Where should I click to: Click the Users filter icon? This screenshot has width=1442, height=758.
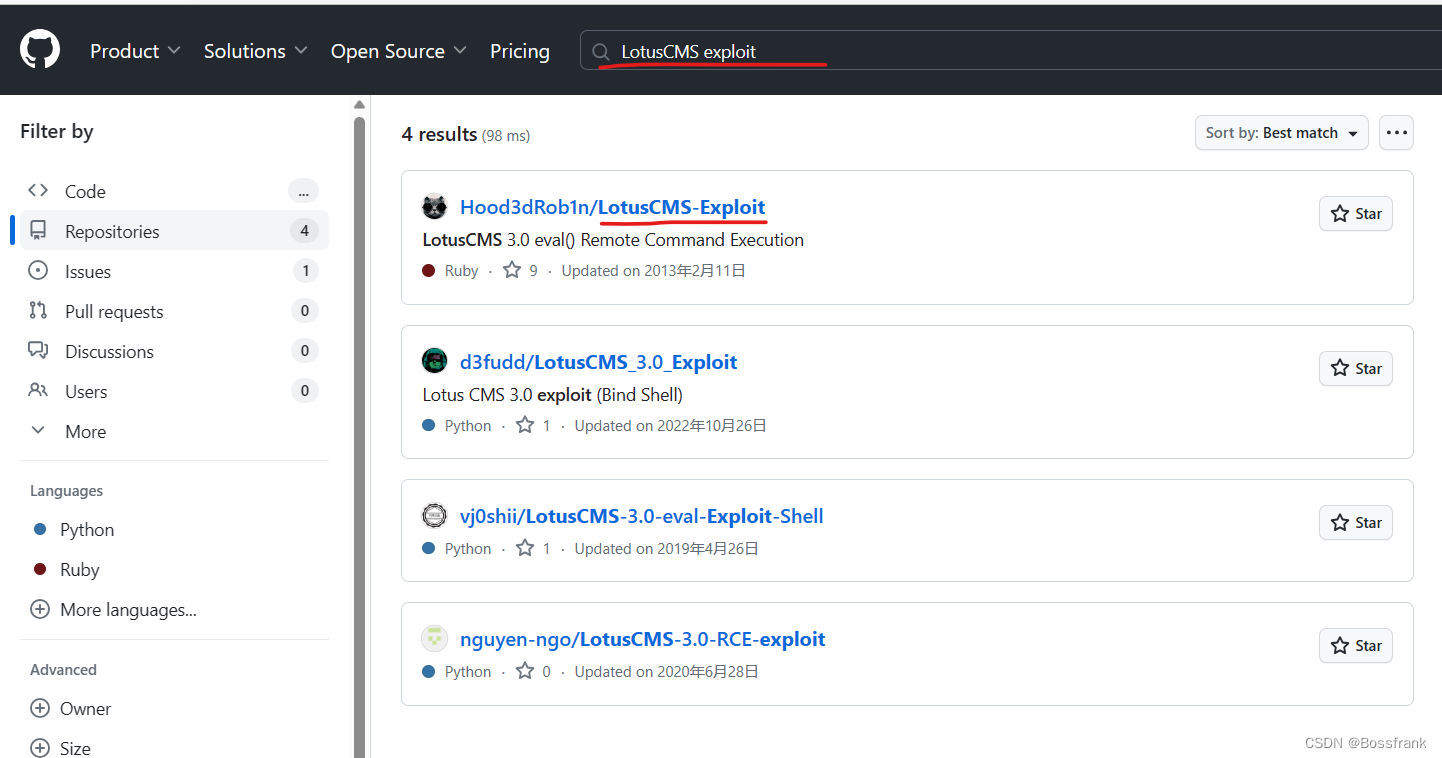pos(38,391)
